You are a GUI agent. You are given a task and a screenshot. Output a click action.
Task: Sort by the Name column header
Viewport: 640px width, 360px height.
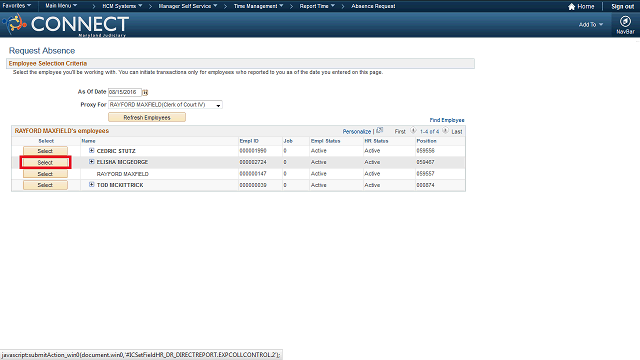pyautogui.click(x=88, y=141)
